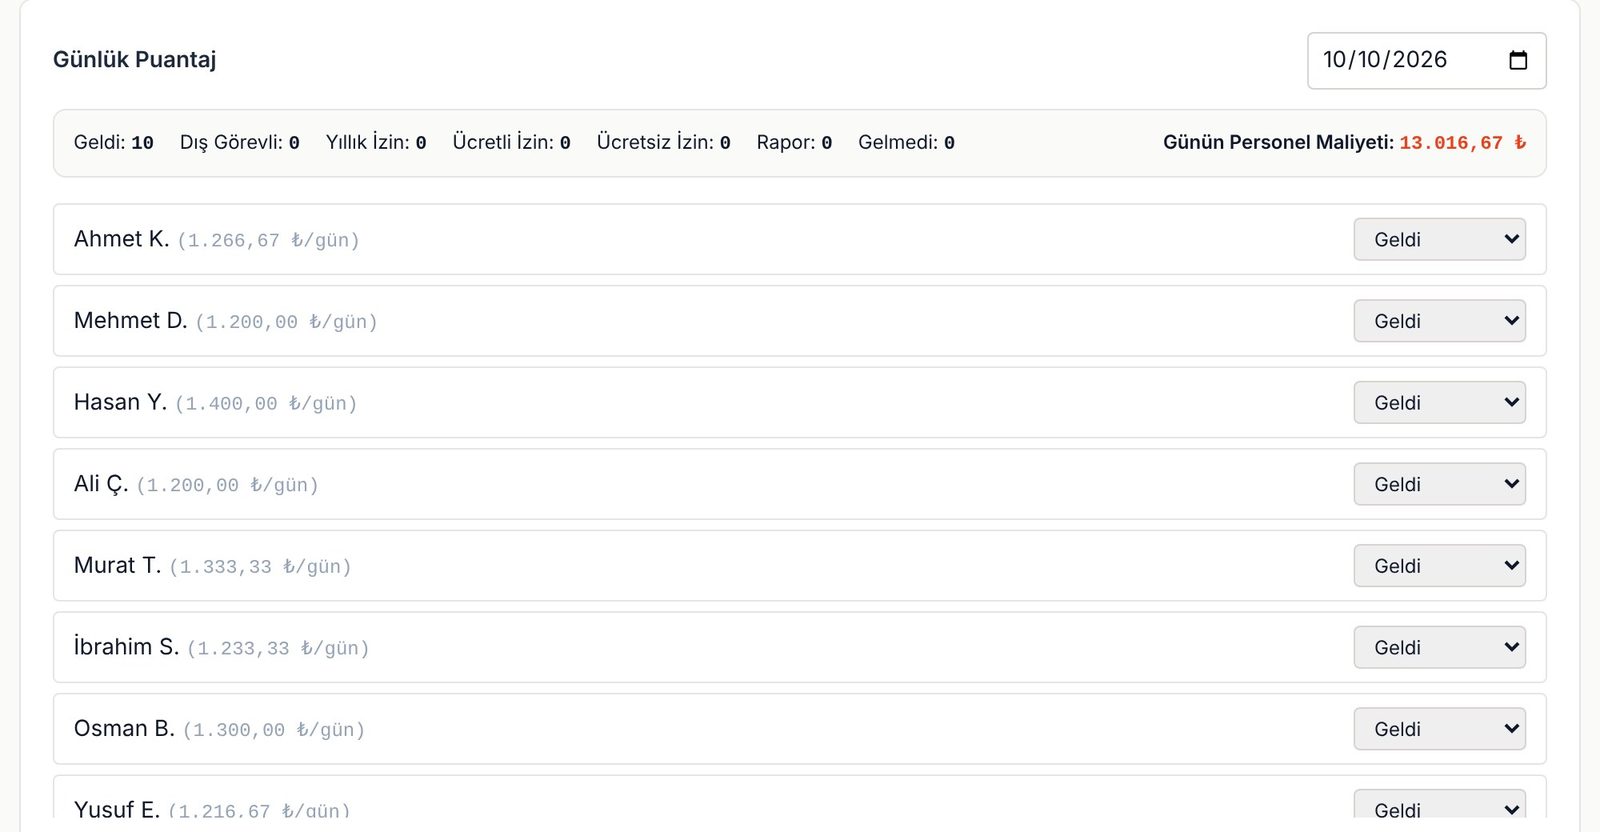Click the Ücretsiz İzin: 0 summary count
Viewport: 1600px width, 832px height.
[x=664, y=143]
